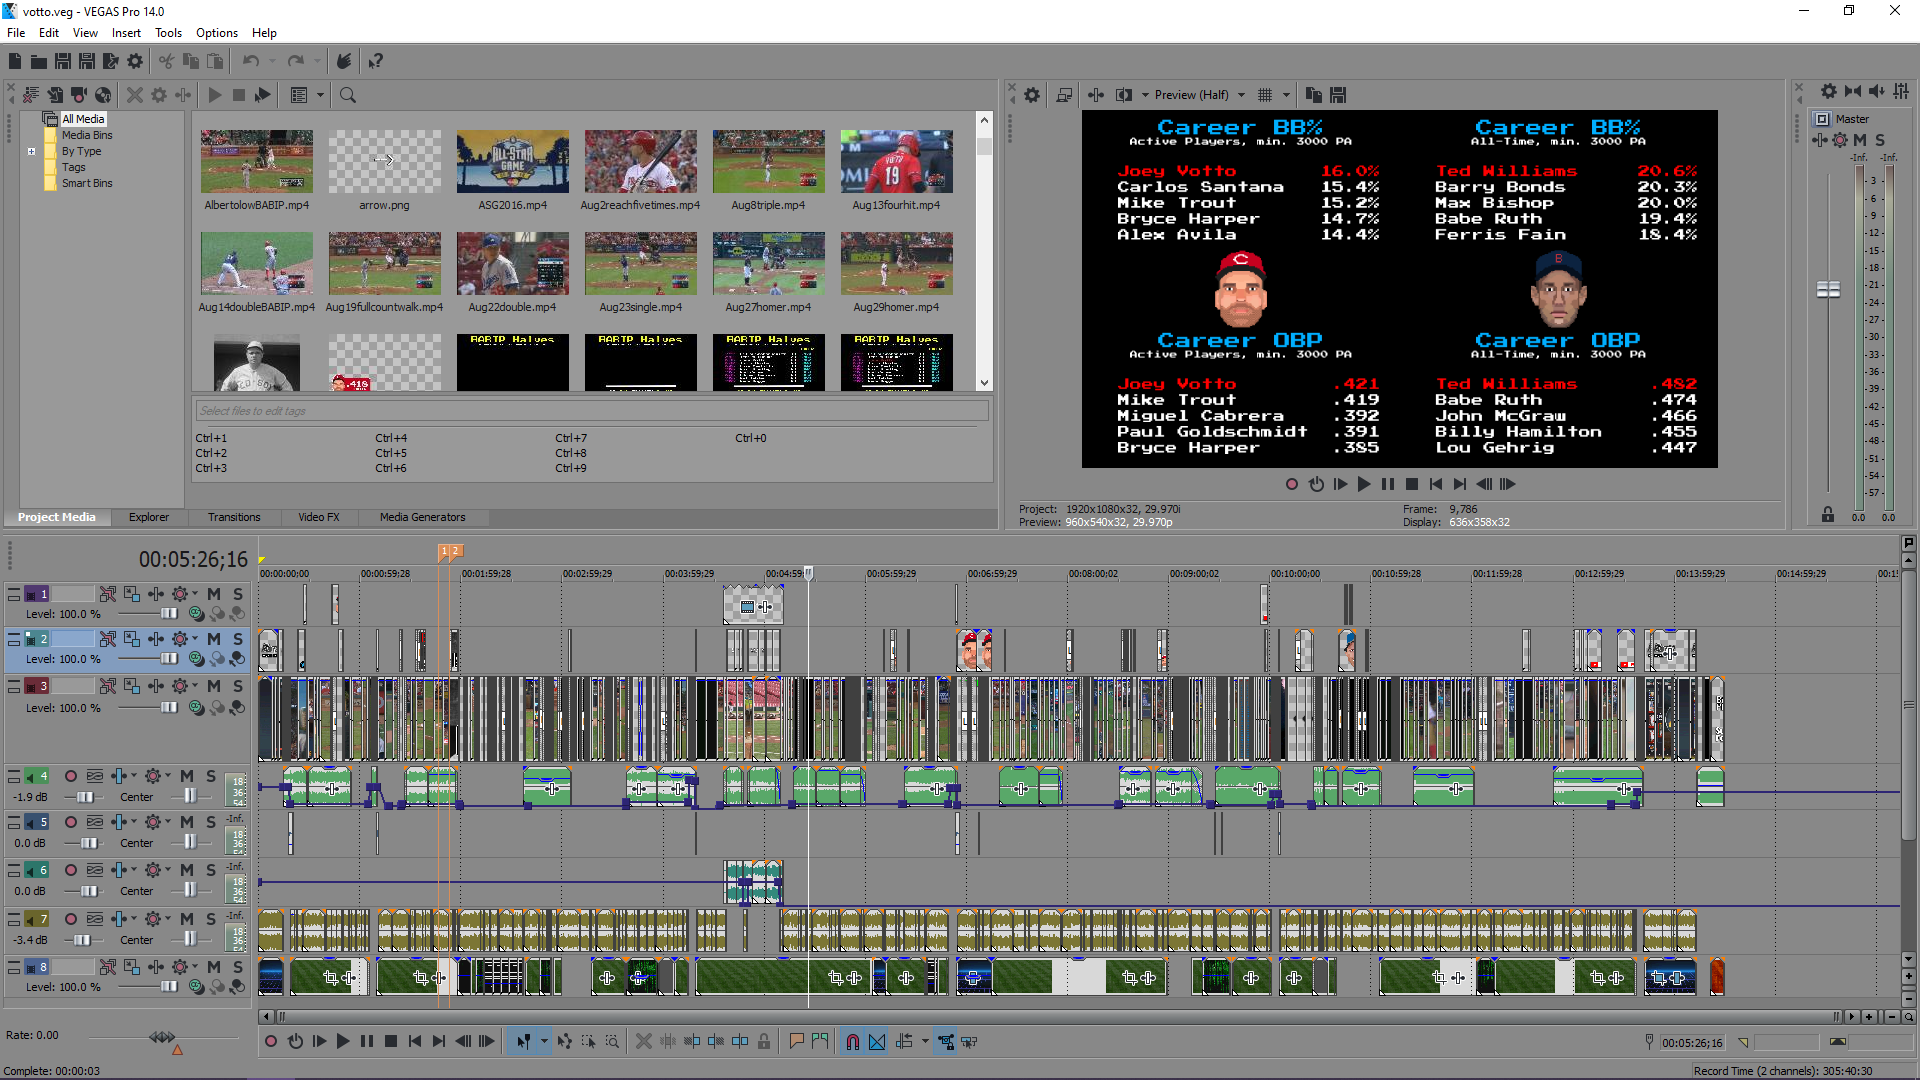This screenshot has width=1920, height=1080.
Task: Open the Project Media Views dropdown arrow
Action: [x=321, y=95]
